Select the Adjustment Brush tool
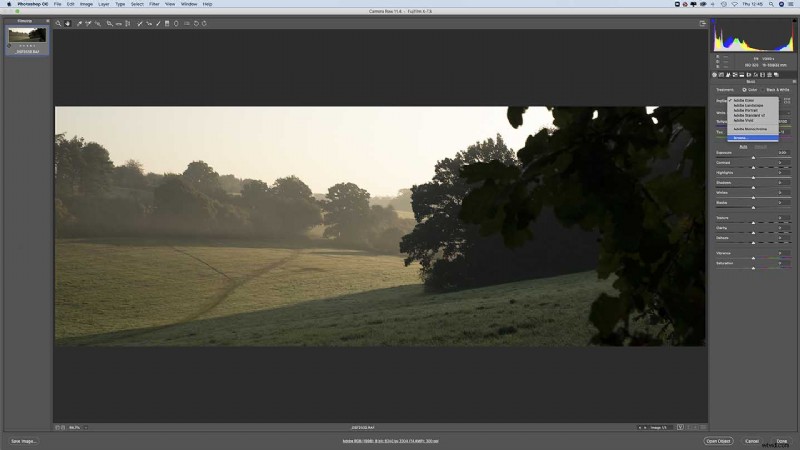 158,23
